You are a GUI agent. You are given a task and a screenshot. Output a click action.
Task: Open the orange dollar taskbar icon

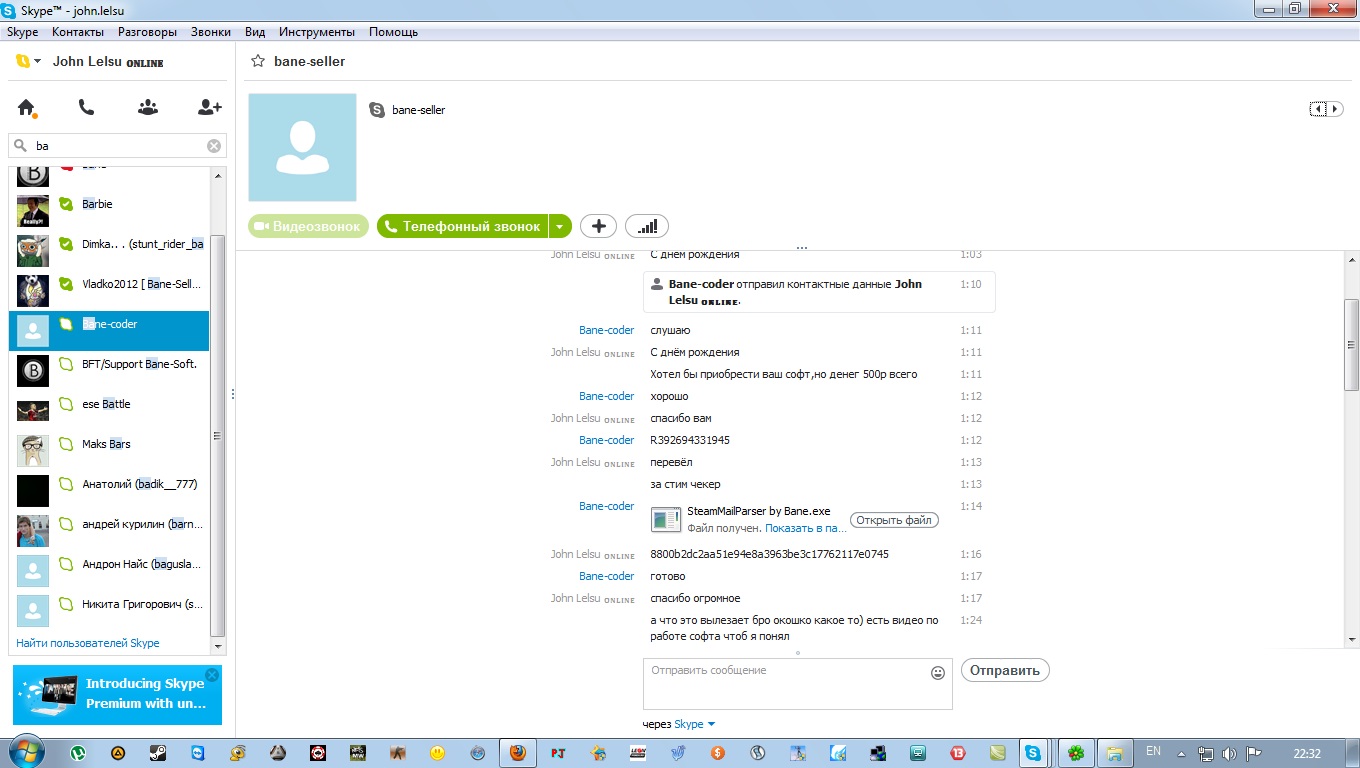pyautogui.click(x=717, y=753)
